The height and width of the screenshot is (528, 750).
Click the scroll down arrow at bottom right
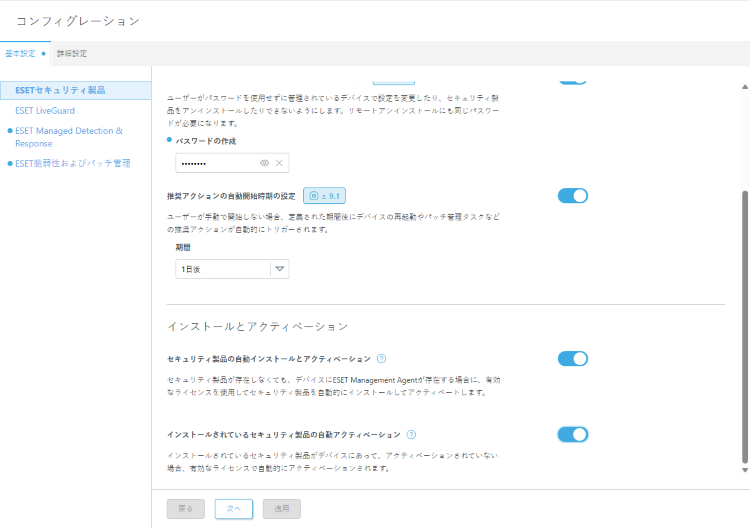click(744, 469)
